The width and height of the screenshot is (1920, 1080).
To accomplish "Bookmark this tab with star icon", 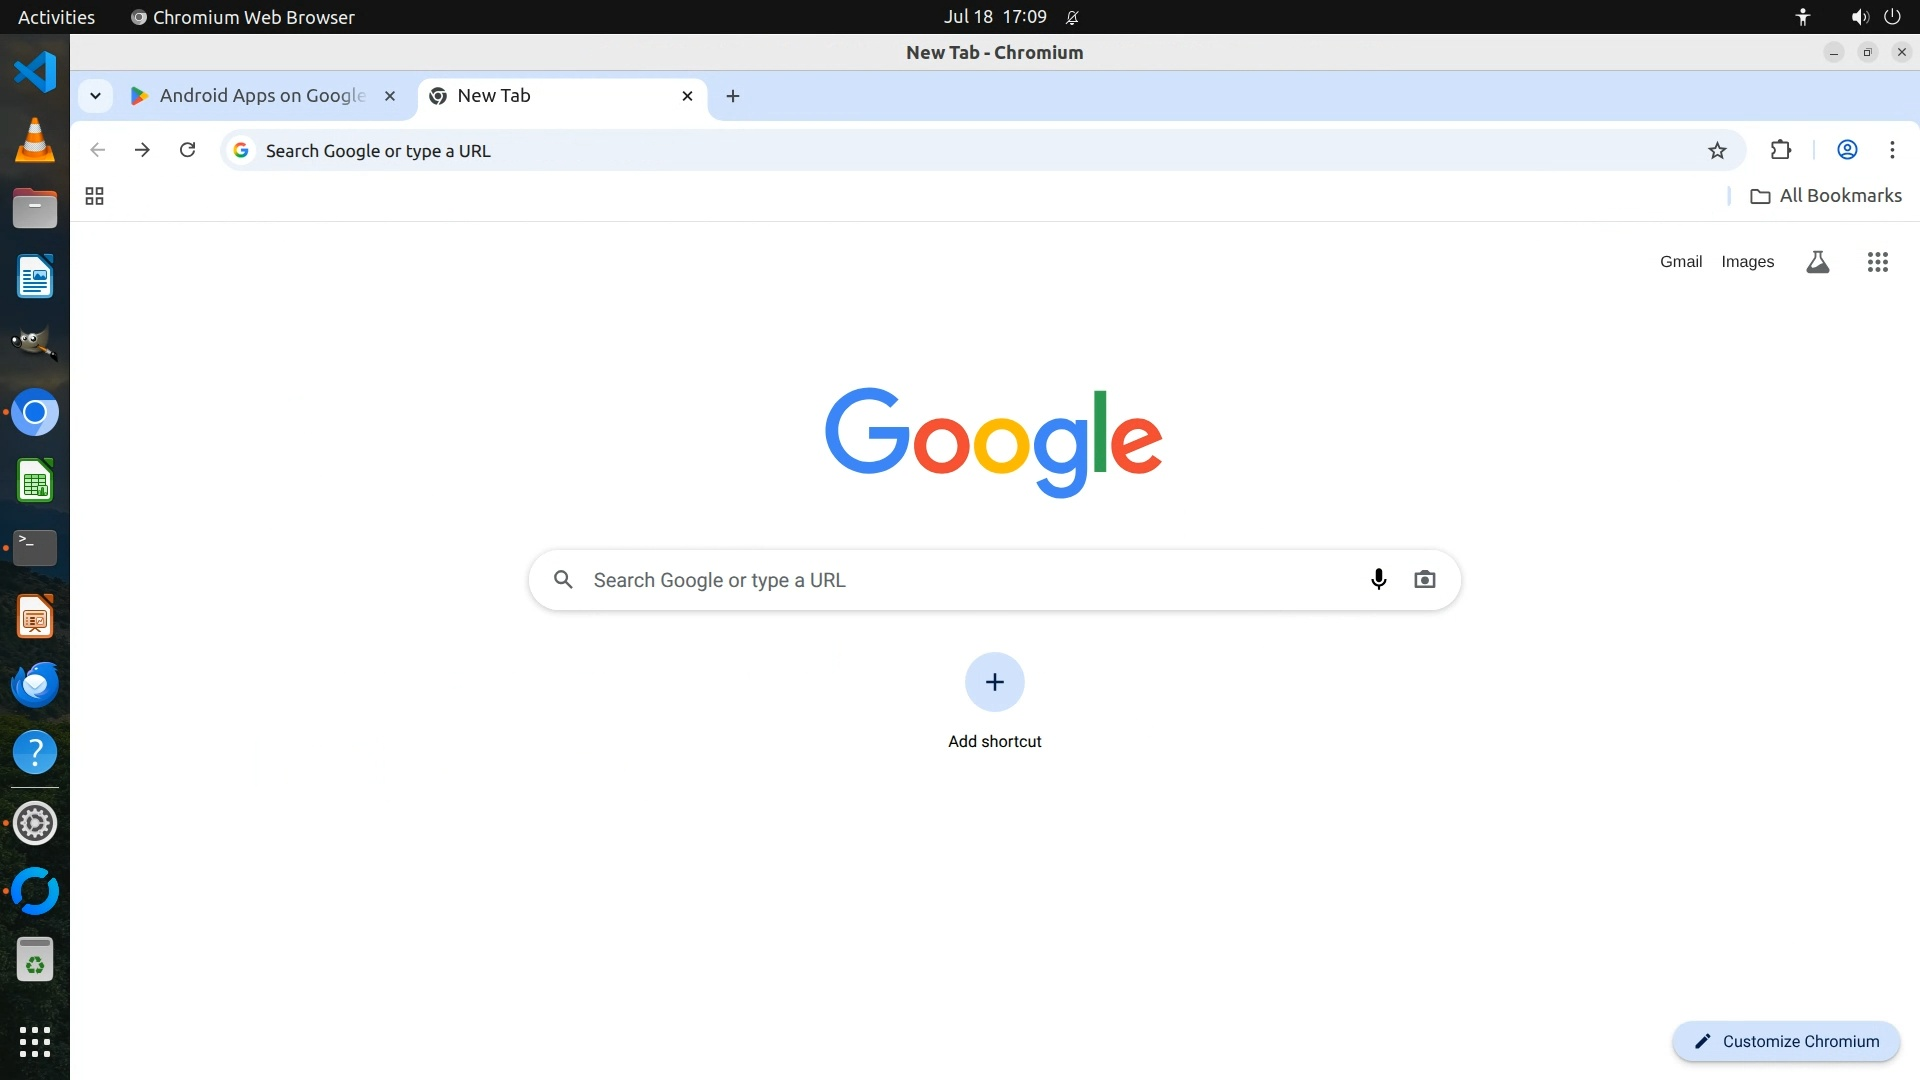I will (x=1717, y=151).
